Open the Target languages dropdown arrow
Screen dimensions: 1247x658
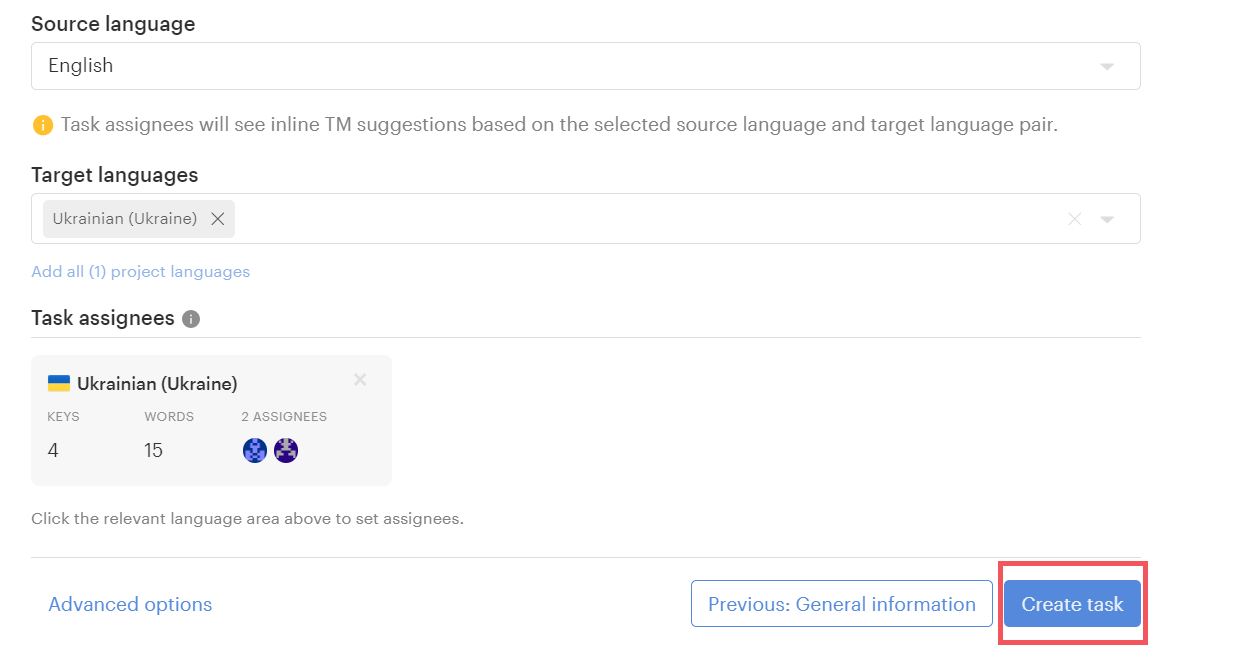[x=1107, y=219]
